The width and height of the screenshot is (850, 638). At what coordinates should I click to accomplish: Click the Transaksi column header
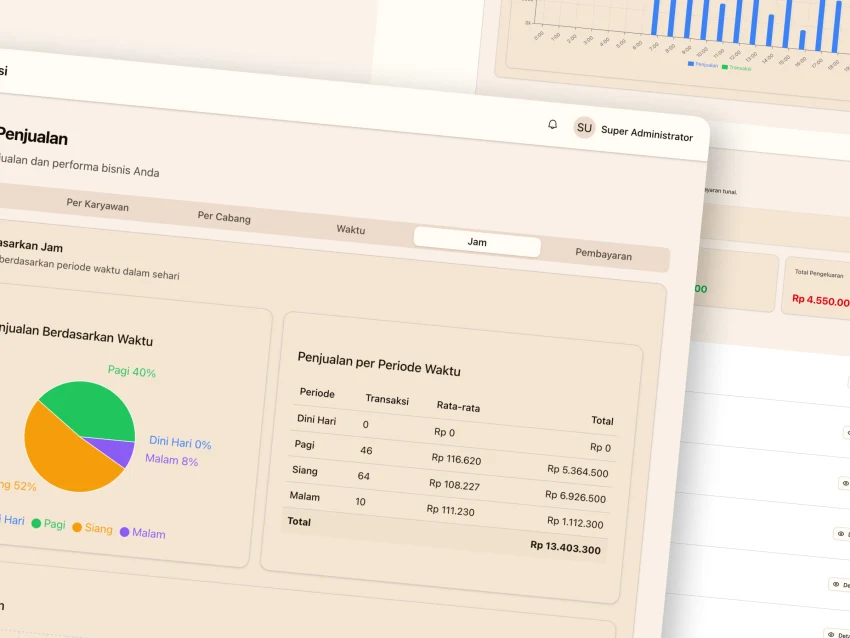[x=387, y=399]
